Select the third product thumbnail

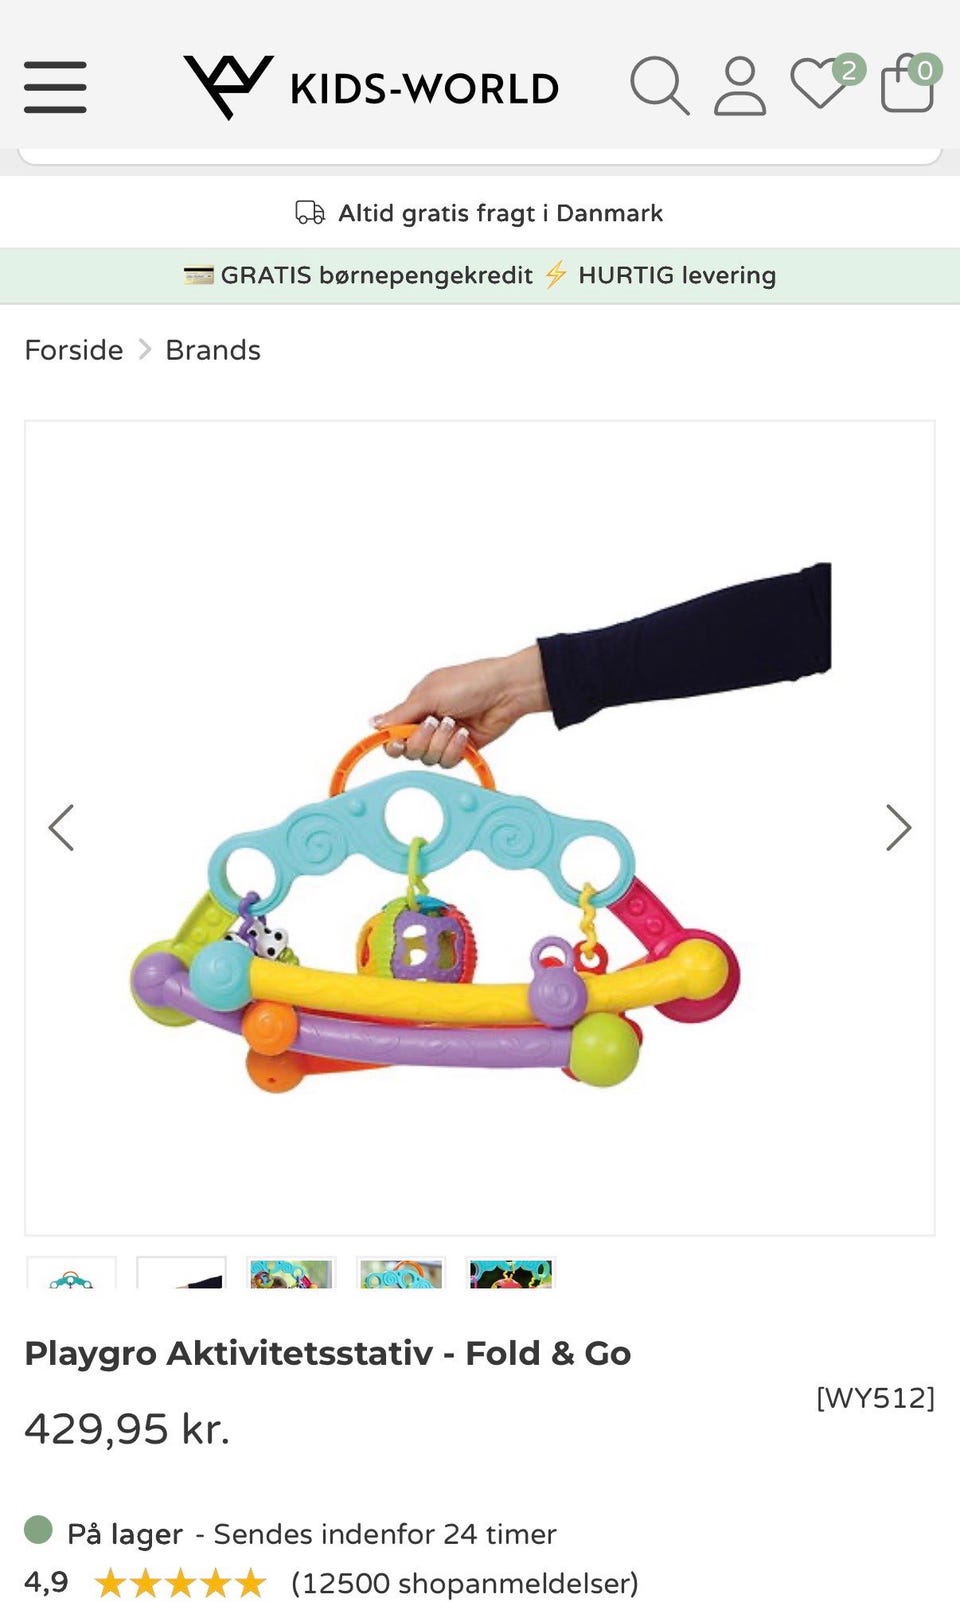[x=291, y=1272]
